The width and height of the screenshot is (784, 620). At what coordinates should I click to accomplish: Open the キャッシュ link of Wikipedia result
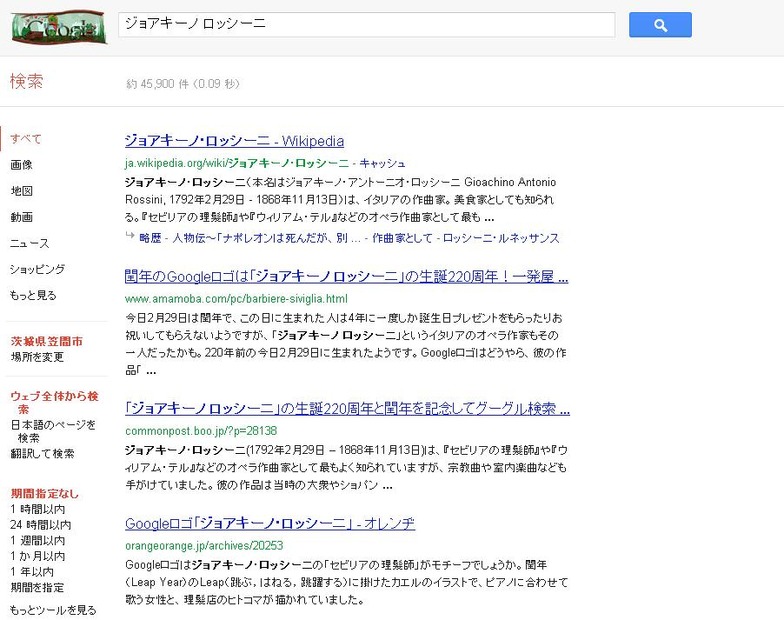[x=382, y=163]
